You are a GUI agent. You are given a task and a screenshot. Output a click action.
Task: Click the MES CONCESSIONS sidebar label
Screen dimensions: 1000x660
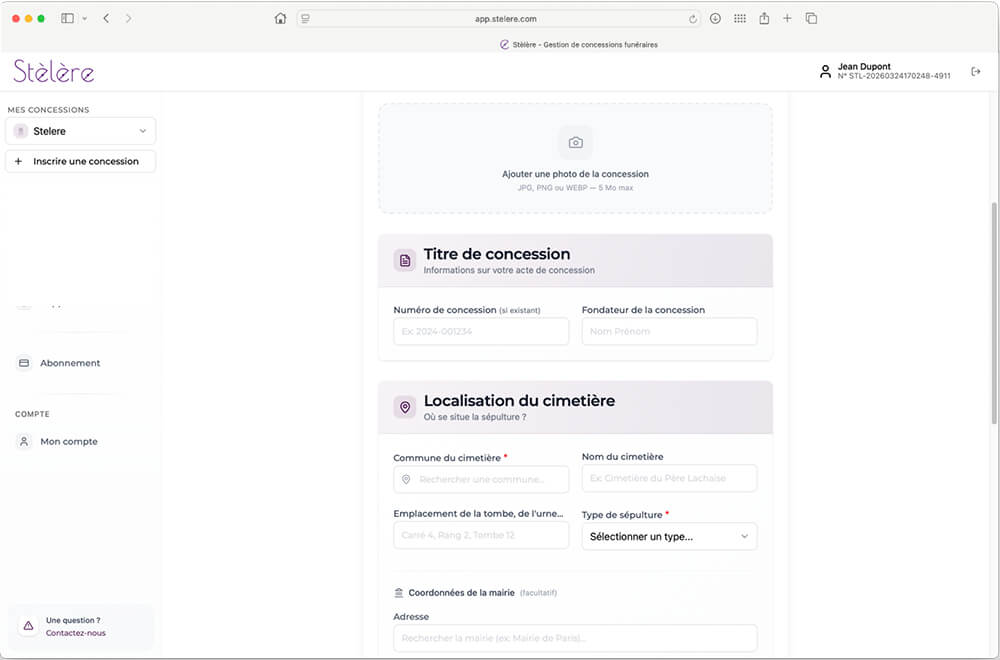(48, 110)
